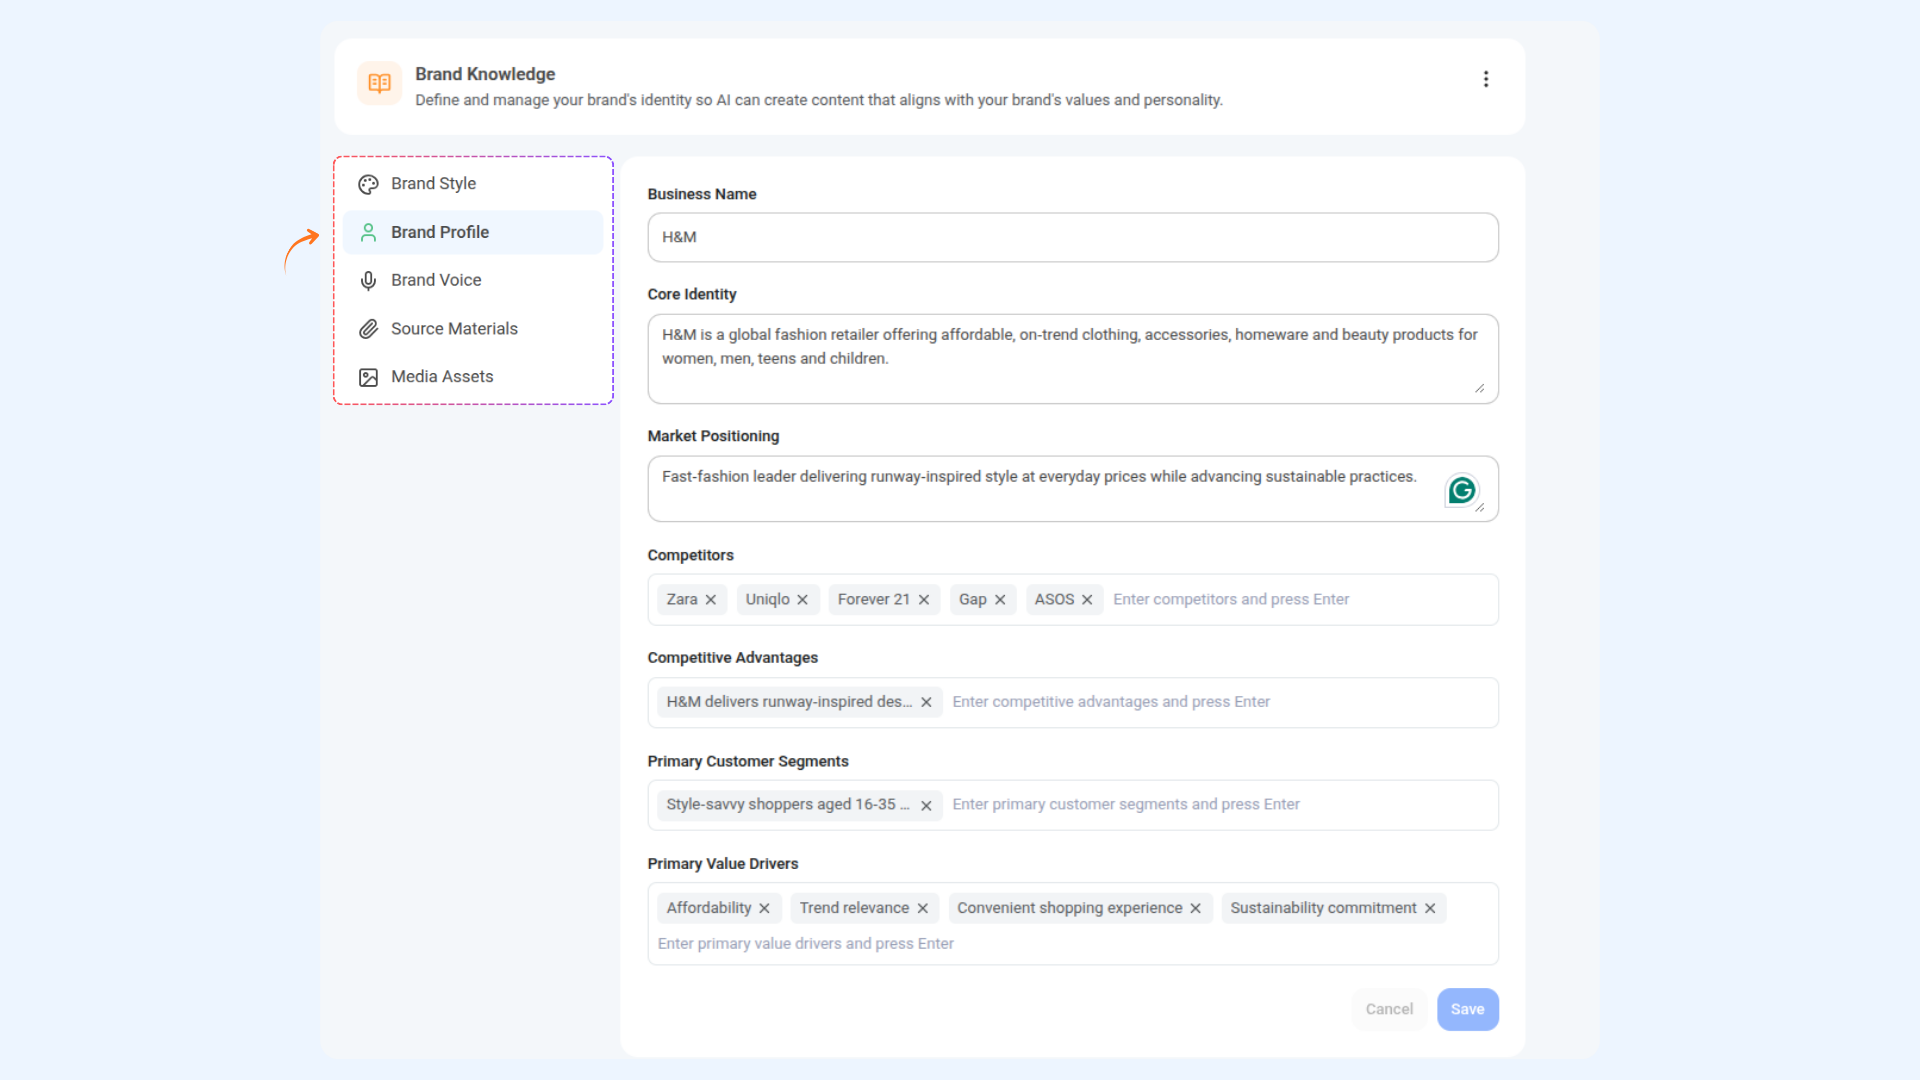Click the Convenient shopping experience tag text
This screenshot has height=1080, width=1920.
click(1069, 908)
